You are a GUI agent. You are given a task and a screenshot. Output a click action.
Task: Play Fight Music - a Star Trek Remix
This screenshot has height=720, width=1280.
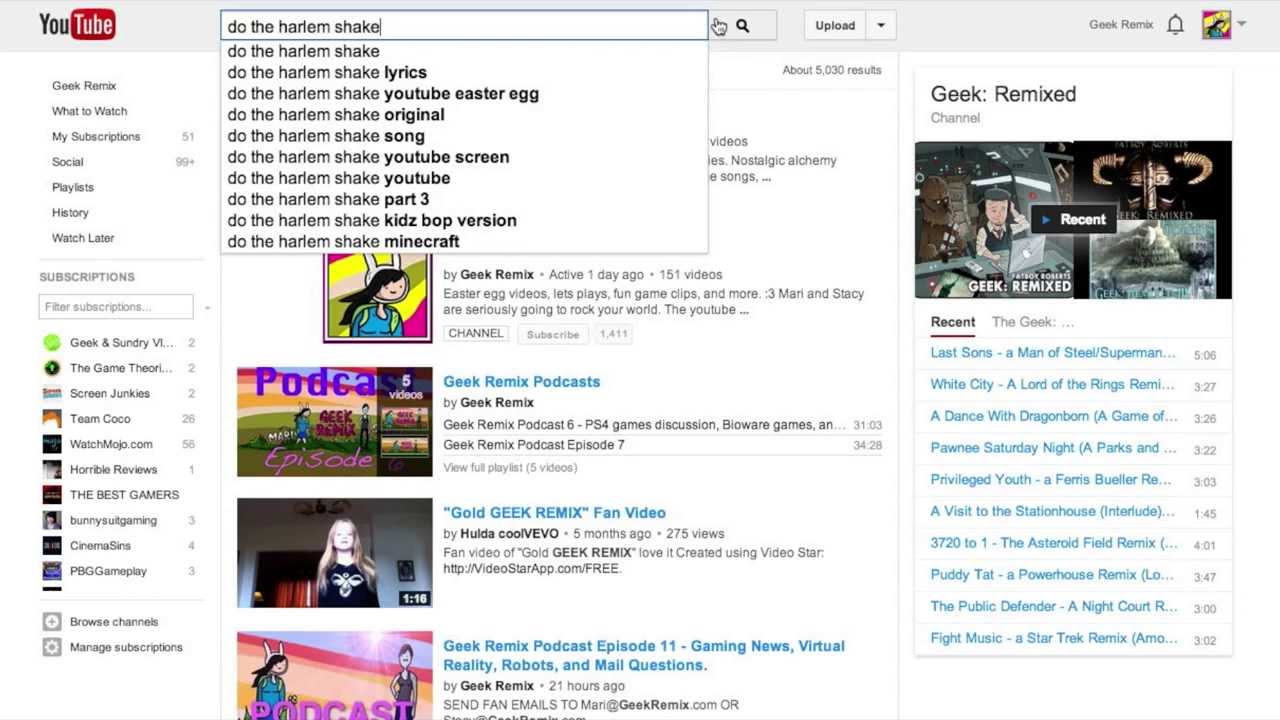(x=1054, y=638)
